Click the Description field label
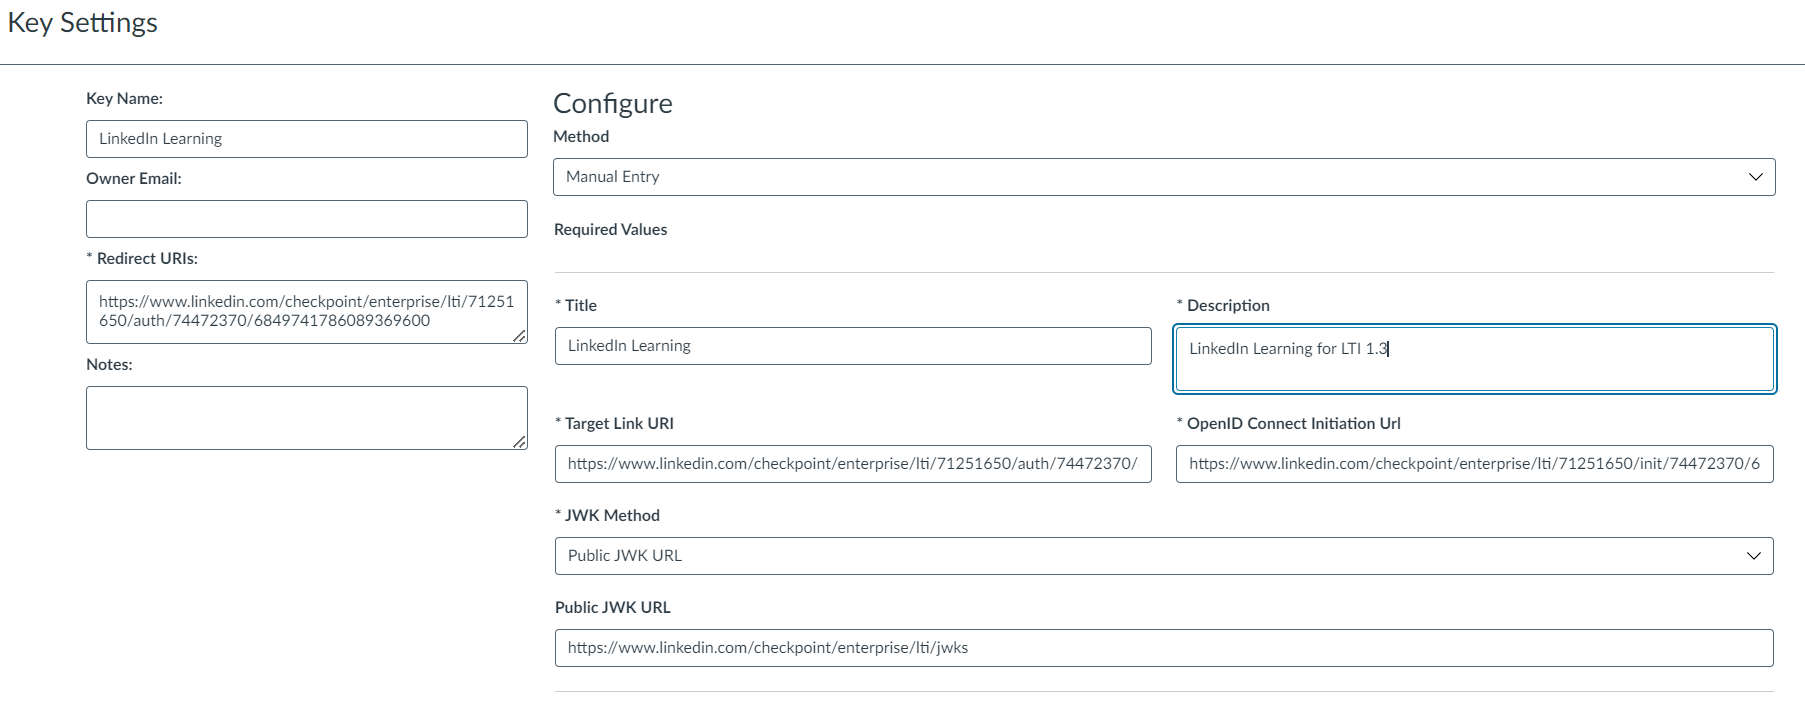The width and height of the screenshot is (1805, 724). 1223,305
